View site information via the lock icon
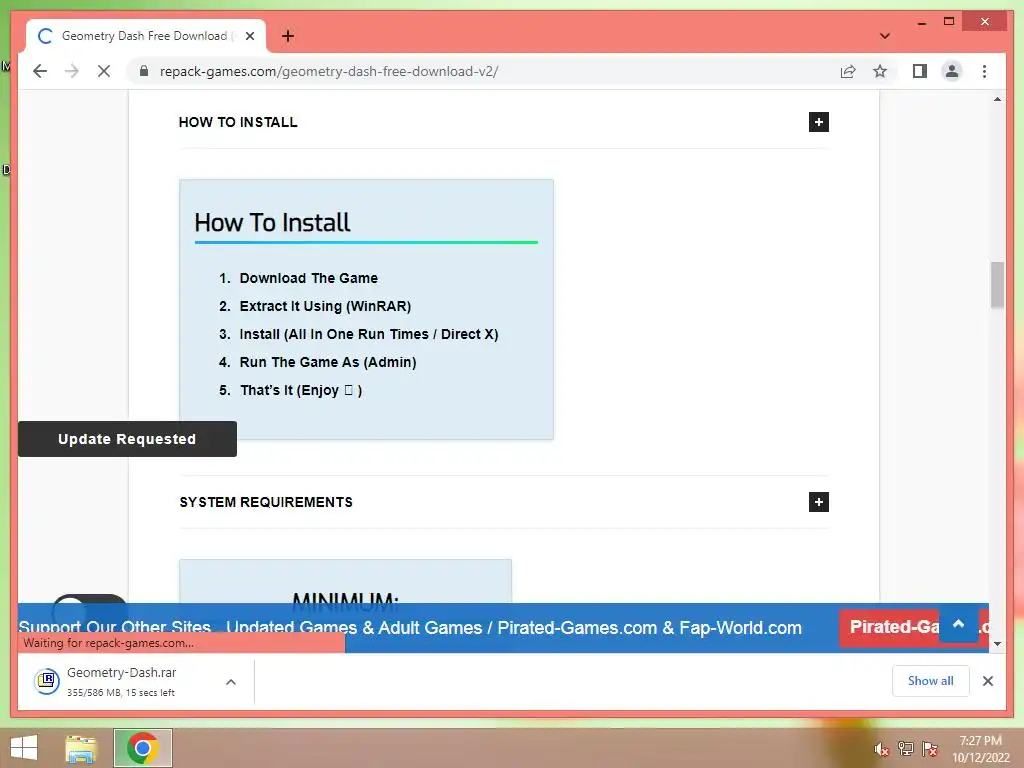The width and height of the screenshot is (1024, 768). 144,71
